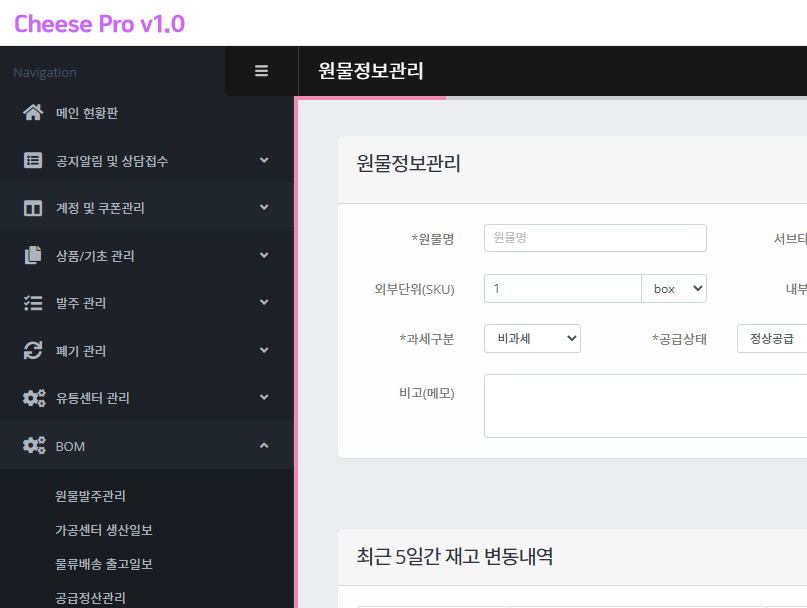Click the home icon beside 메인 현황판
The image size is (807, 608).
[x=33, y=113]
